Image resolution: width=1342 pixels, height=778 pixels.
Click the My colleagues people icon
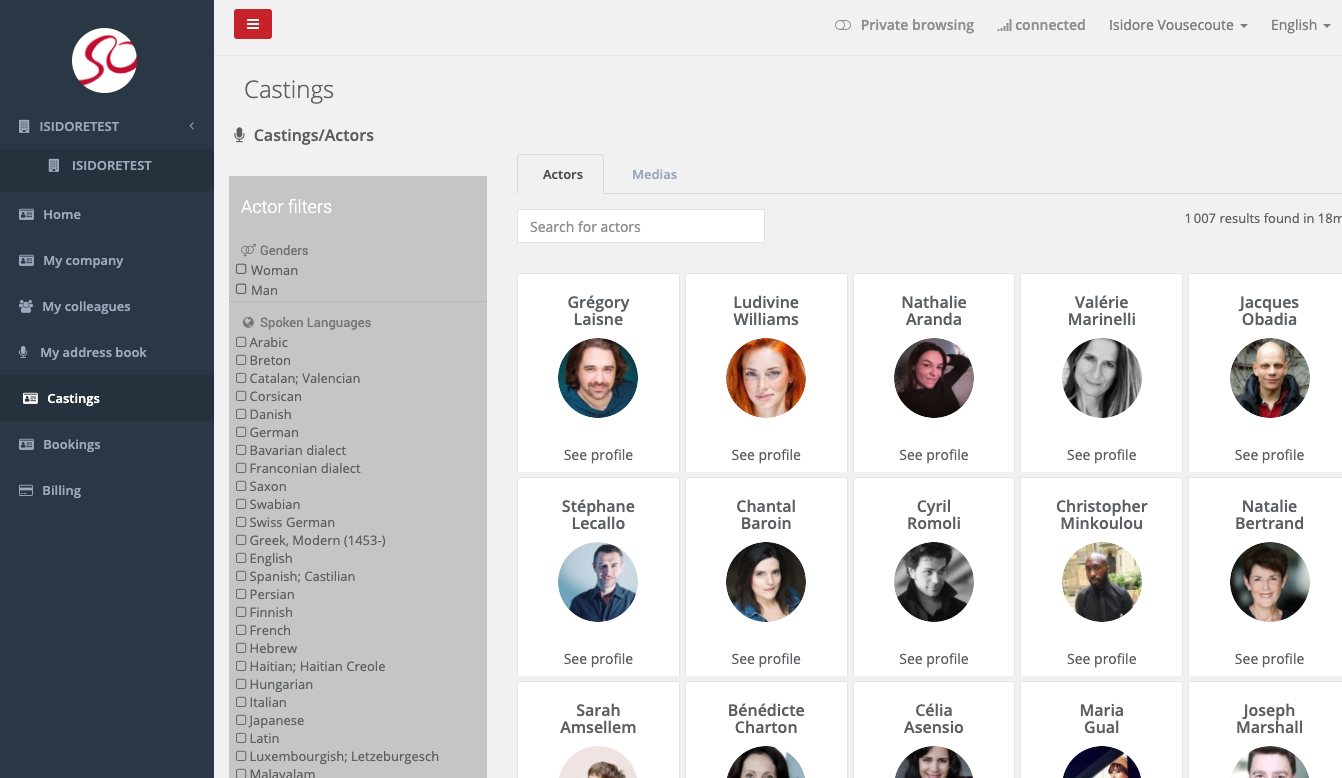tap(26, 306)
